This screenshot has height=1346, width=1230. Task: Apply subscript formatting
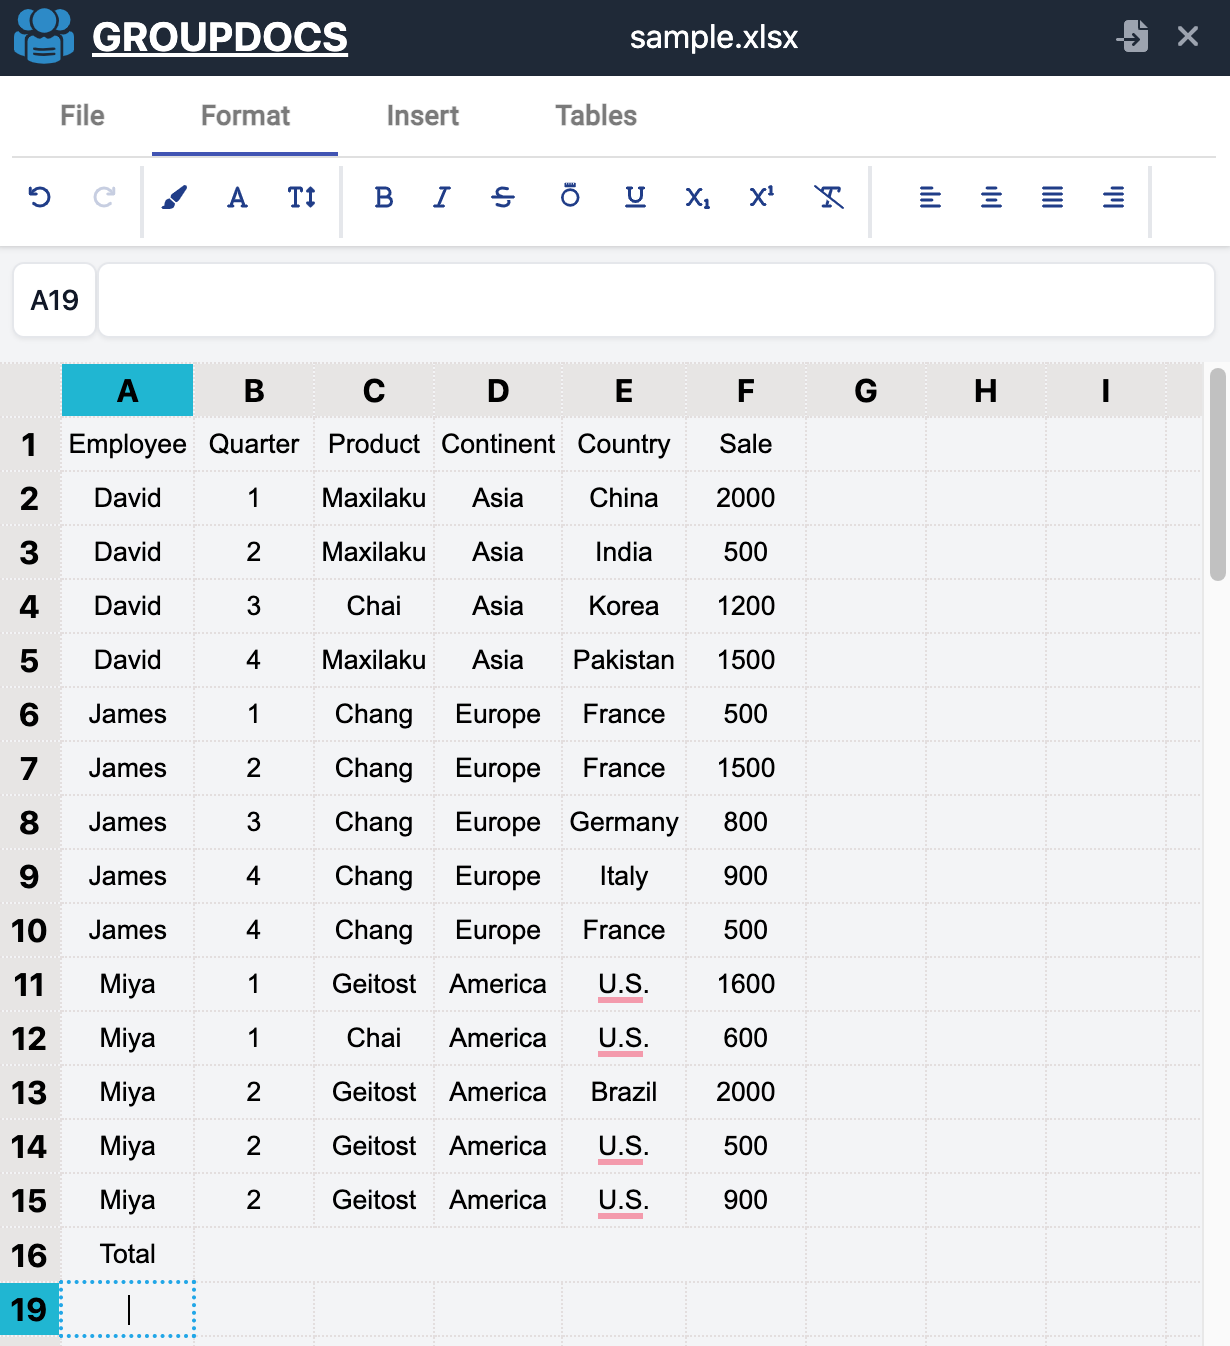(696, 198)
